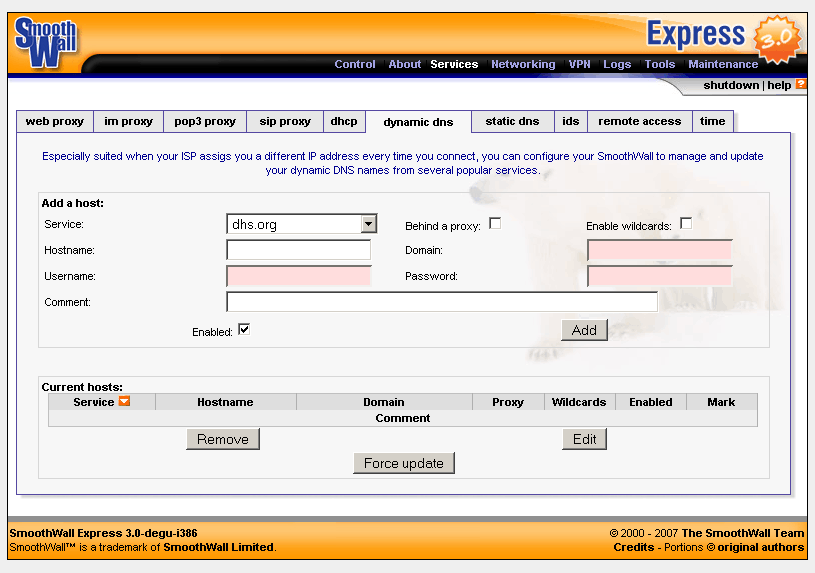The width and height of the screenshot is (815, 573).
Task: Click the Domain column header
Action: tap(384, 402)
